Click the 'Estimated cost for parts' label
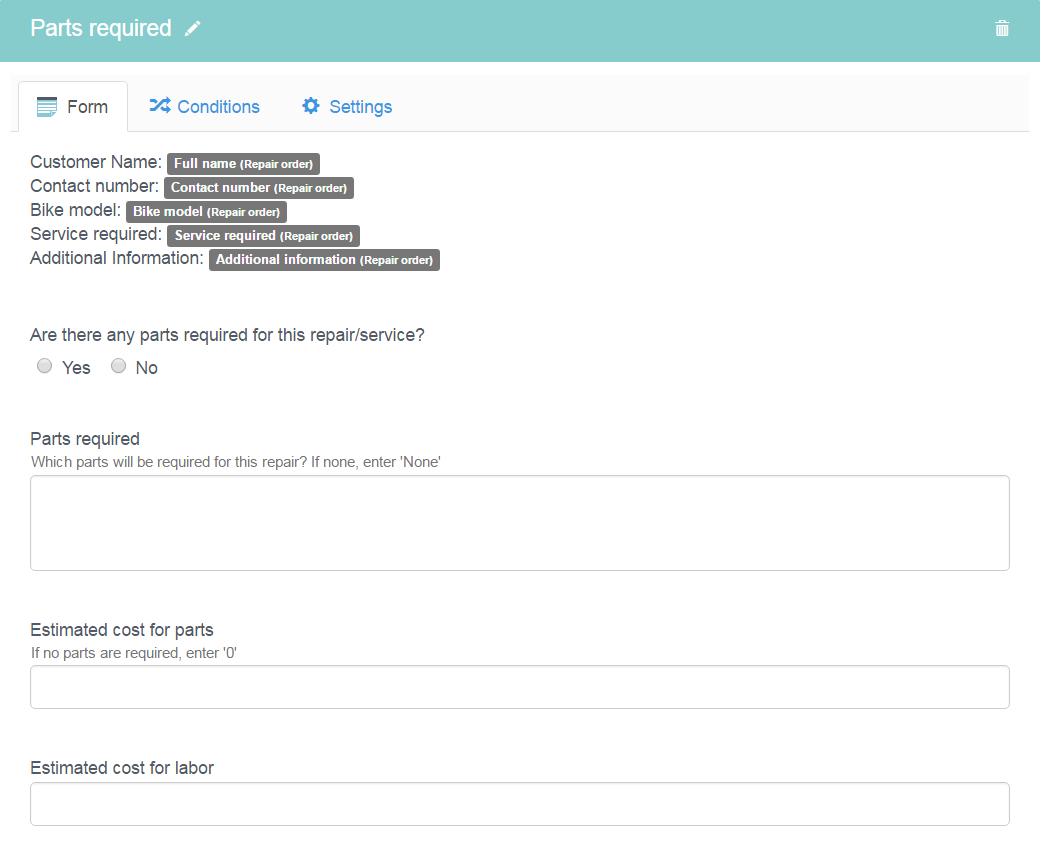This screenshot has height=862, width=1040. (x=122, y=630)
